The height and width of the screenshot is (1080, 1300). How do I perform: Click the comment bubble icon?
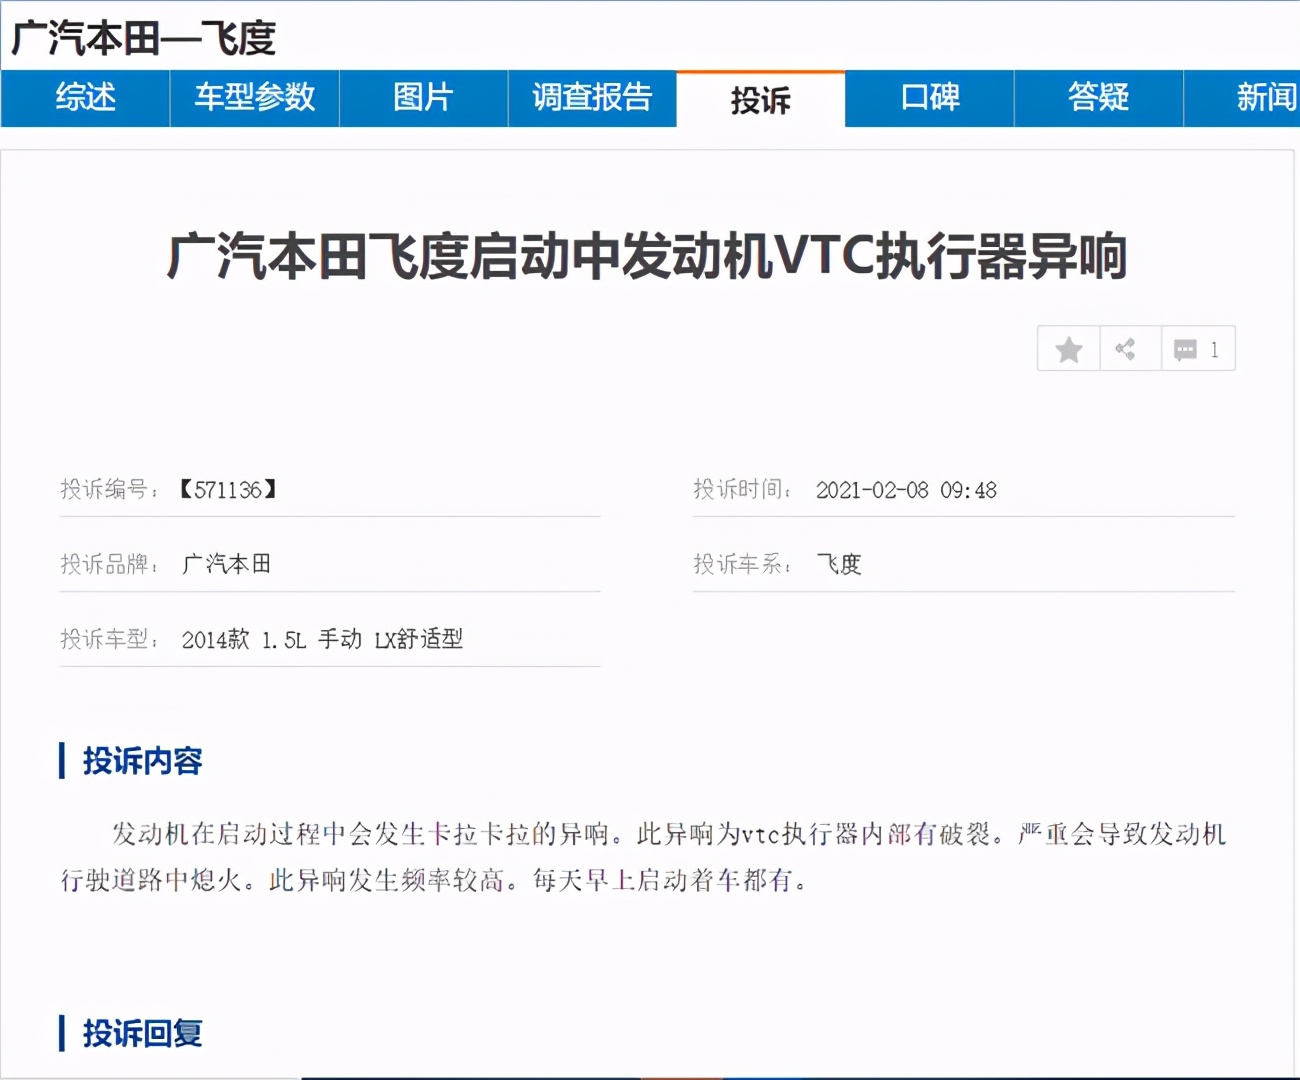point(1186,348)
